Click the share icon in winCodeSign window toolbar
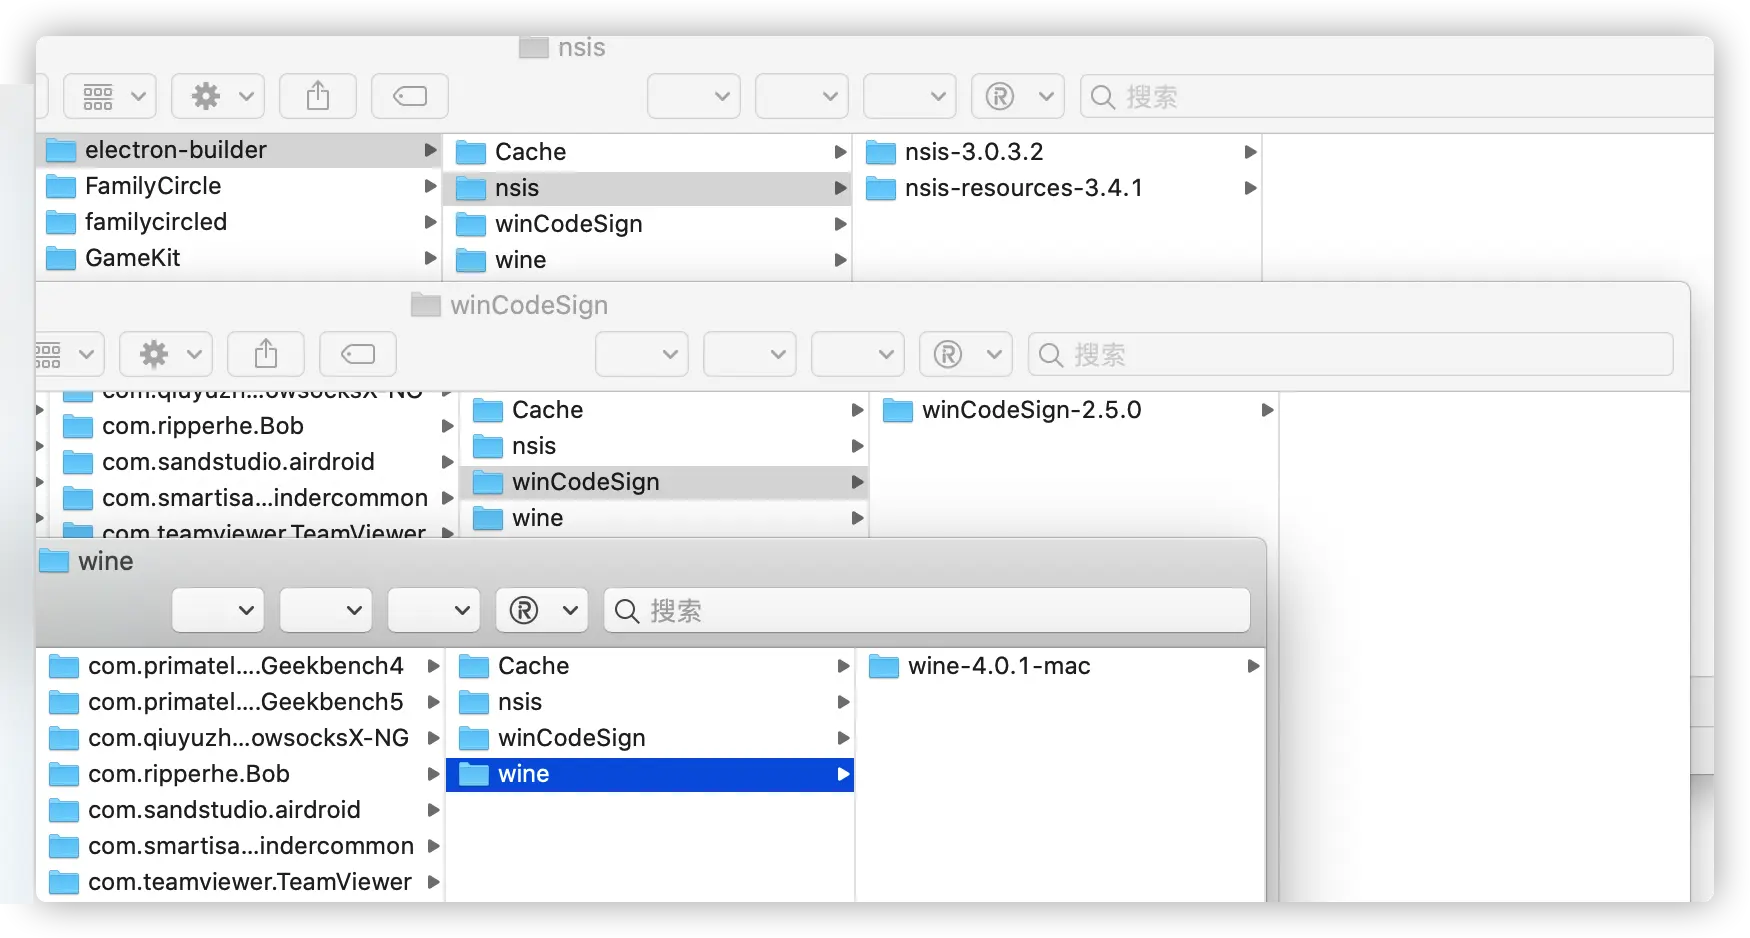 coord(266,354)
